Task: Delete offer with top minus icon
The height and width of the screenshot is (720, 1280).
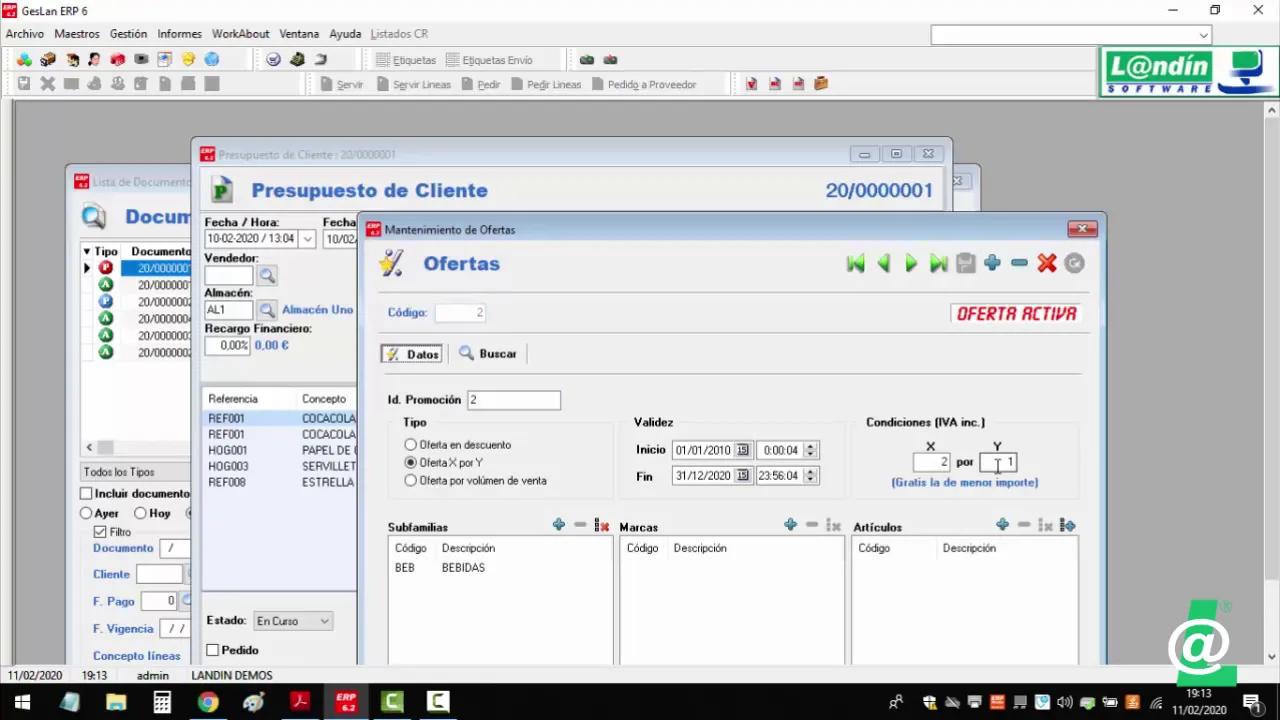Action: tap(1019, 263)
